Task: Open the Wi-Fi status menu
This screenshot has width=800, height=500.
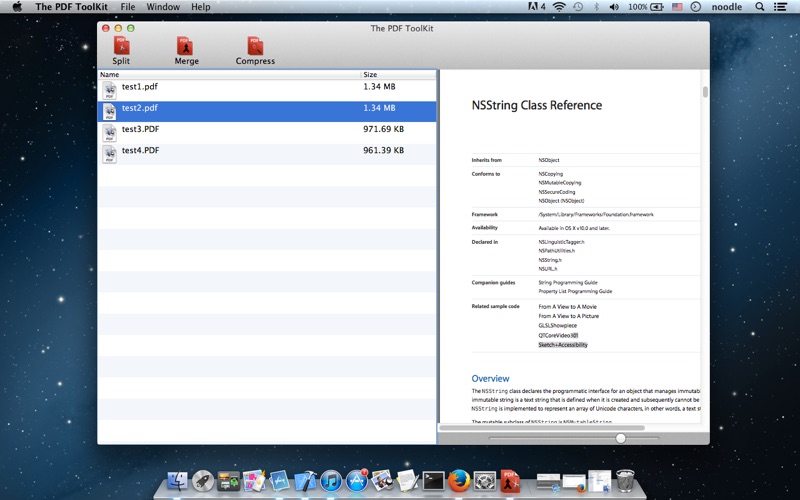Action: pyautogui.click(x=559, y=7)
